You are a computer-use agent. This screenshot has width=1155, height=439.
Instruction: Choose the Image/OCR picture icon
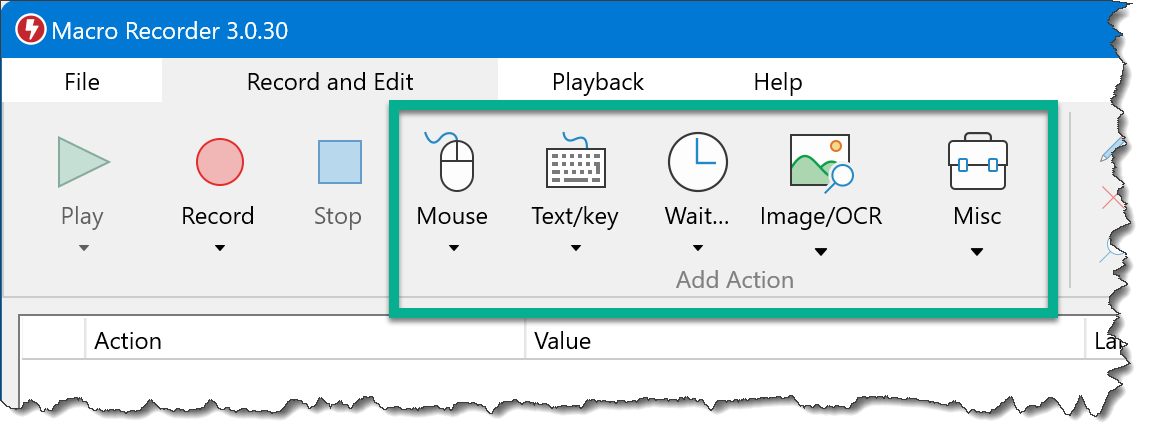(820, 162)
